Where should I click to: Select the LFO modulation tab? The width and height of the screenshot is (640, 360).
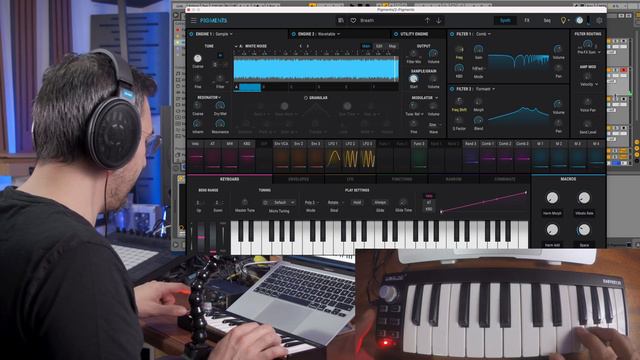[350, 179]
